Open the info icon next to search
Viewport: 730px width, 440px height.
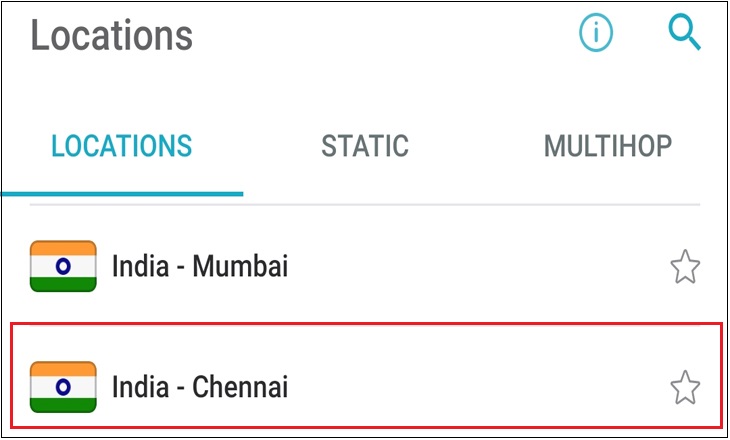[596, 33]
